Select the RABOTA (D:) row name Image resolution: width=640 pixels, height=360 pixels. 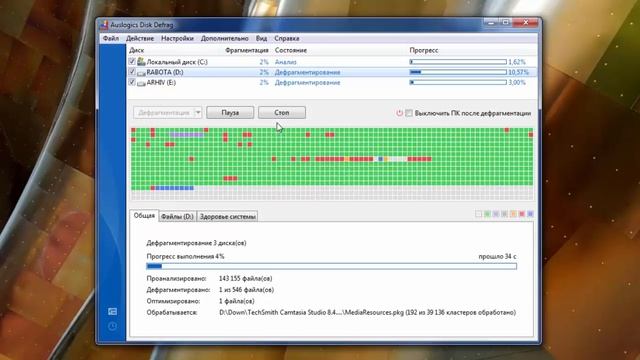click(164, 72)
